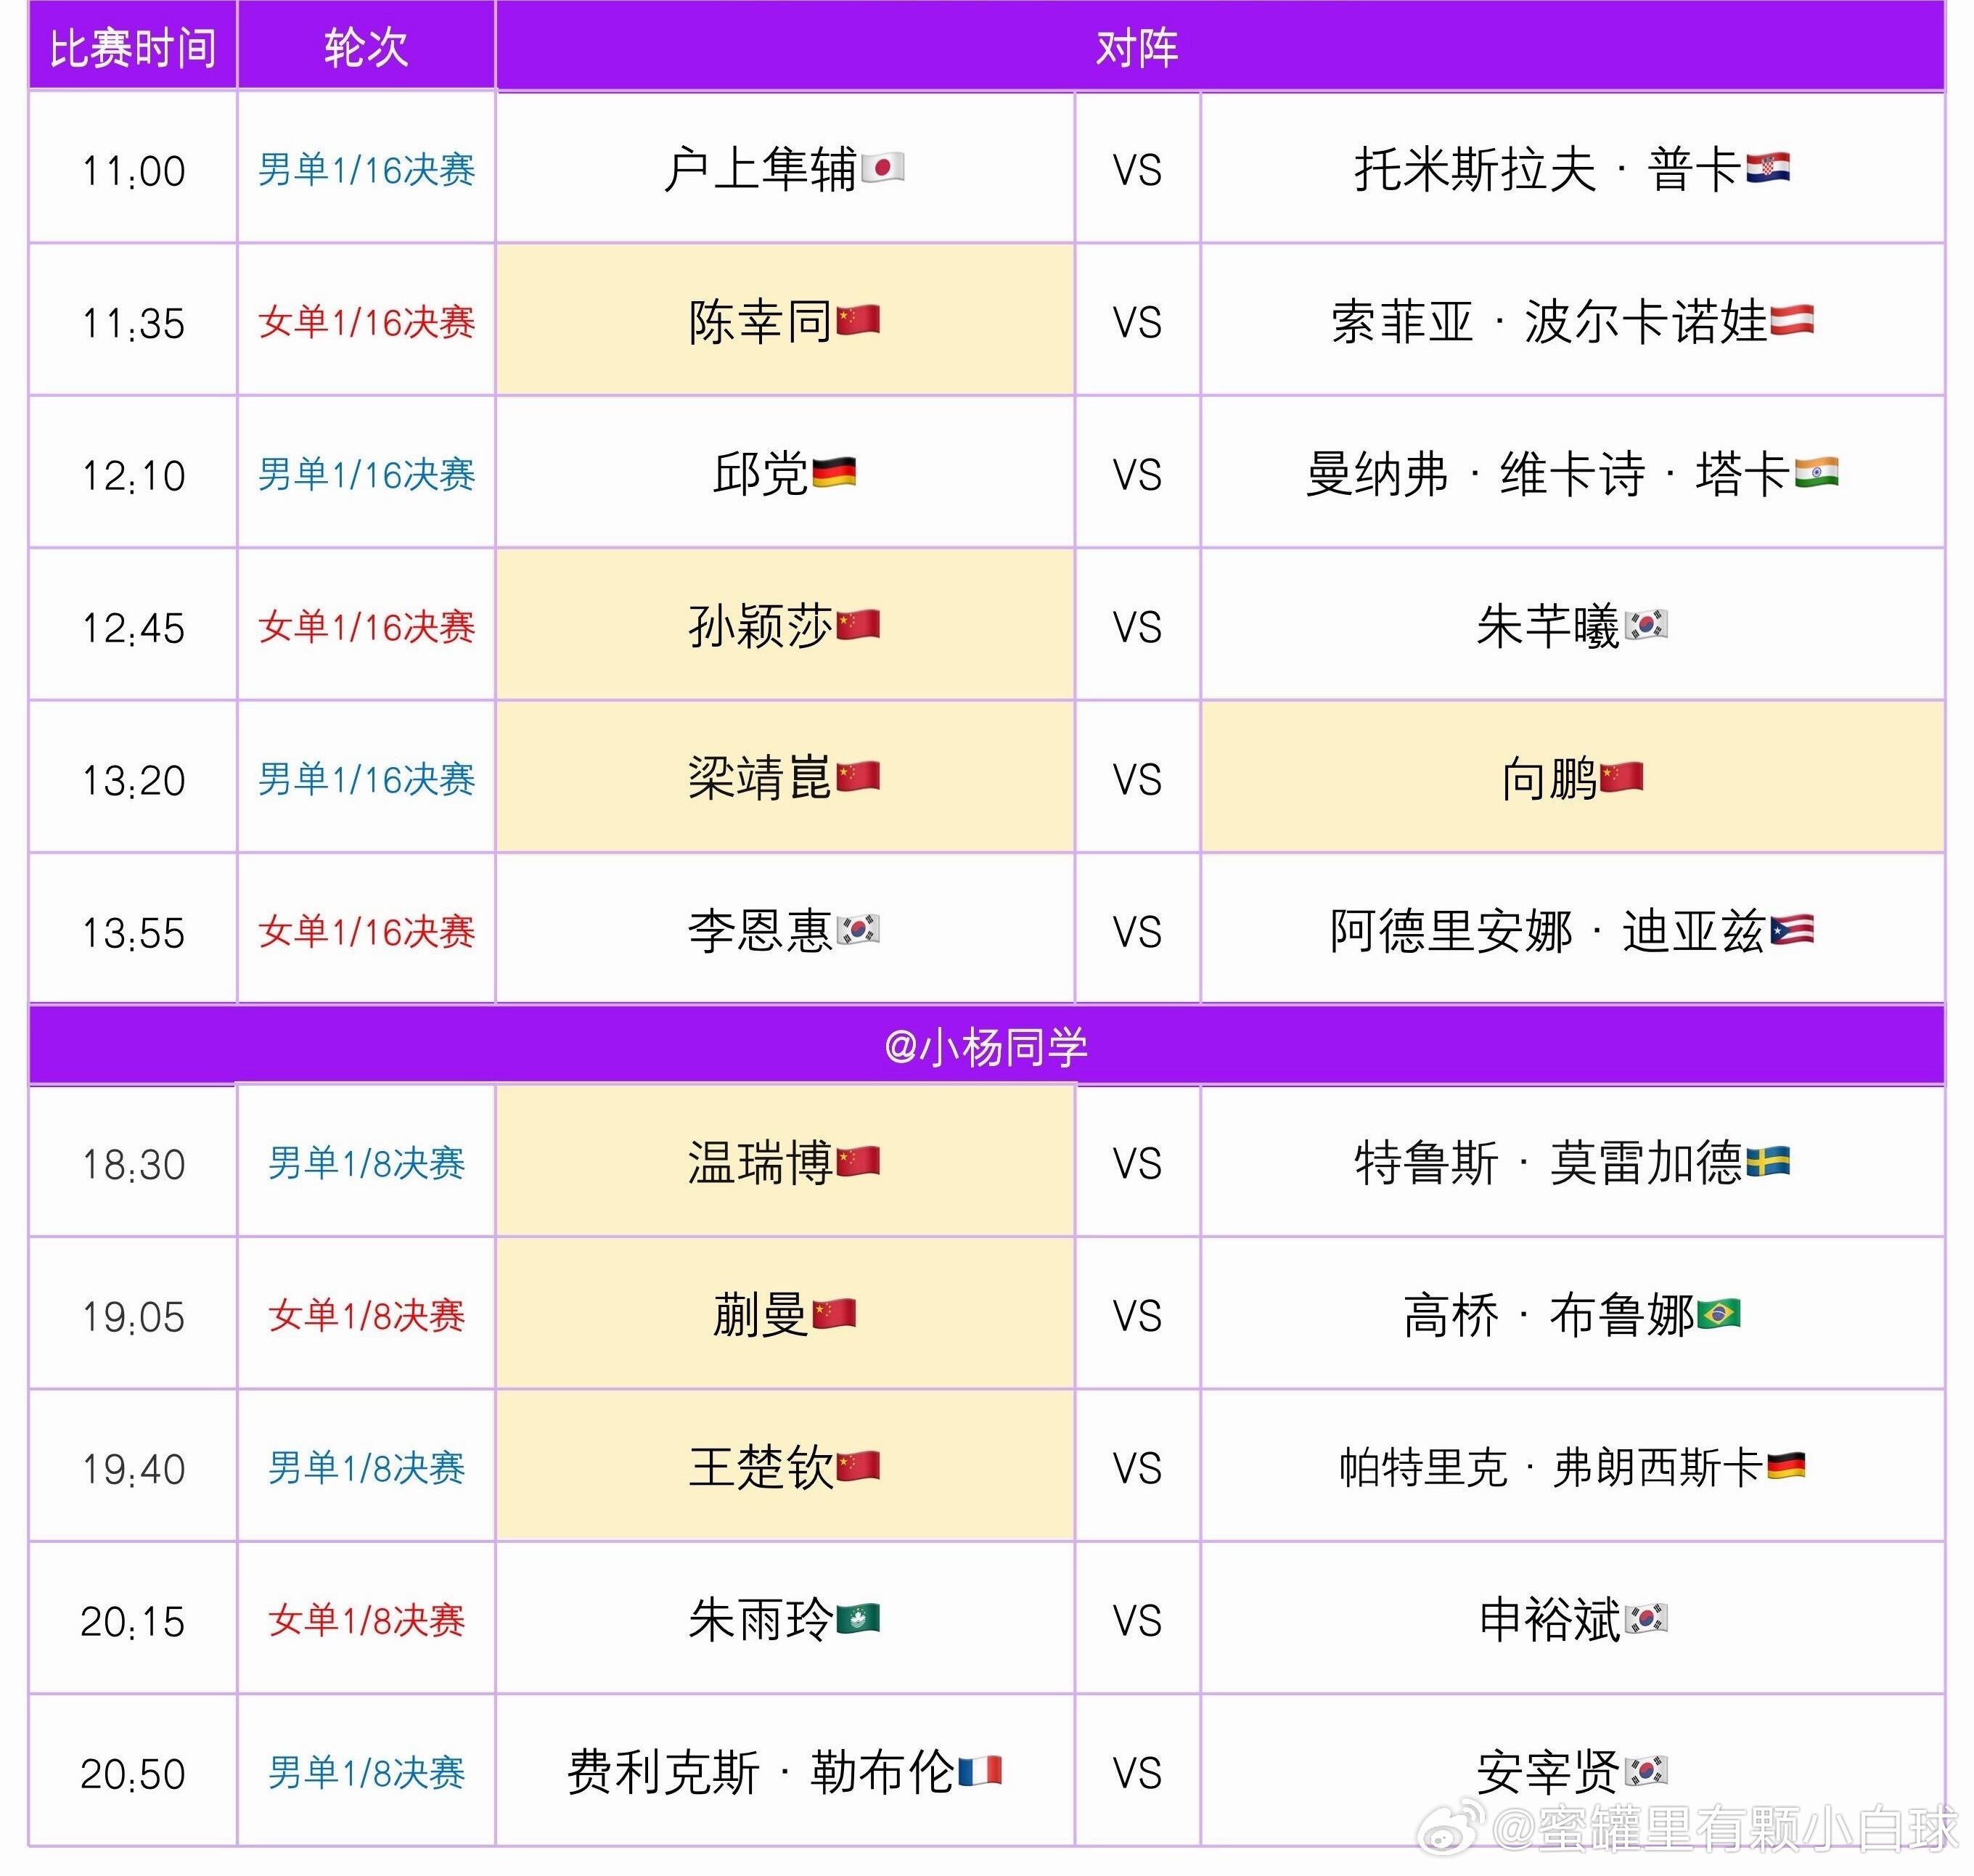Click the 11:35 女单1/16决赛 round label
1974x1876 pixels.
[366, 322]
